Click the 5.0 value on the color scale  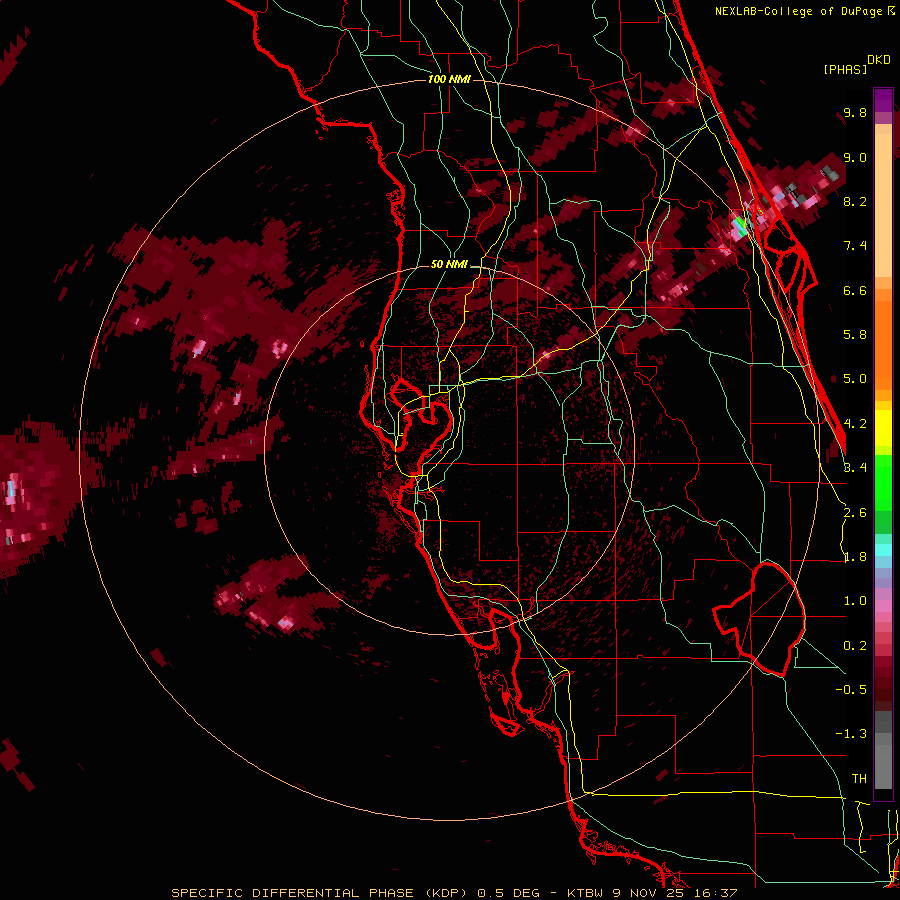pos(855,379)
